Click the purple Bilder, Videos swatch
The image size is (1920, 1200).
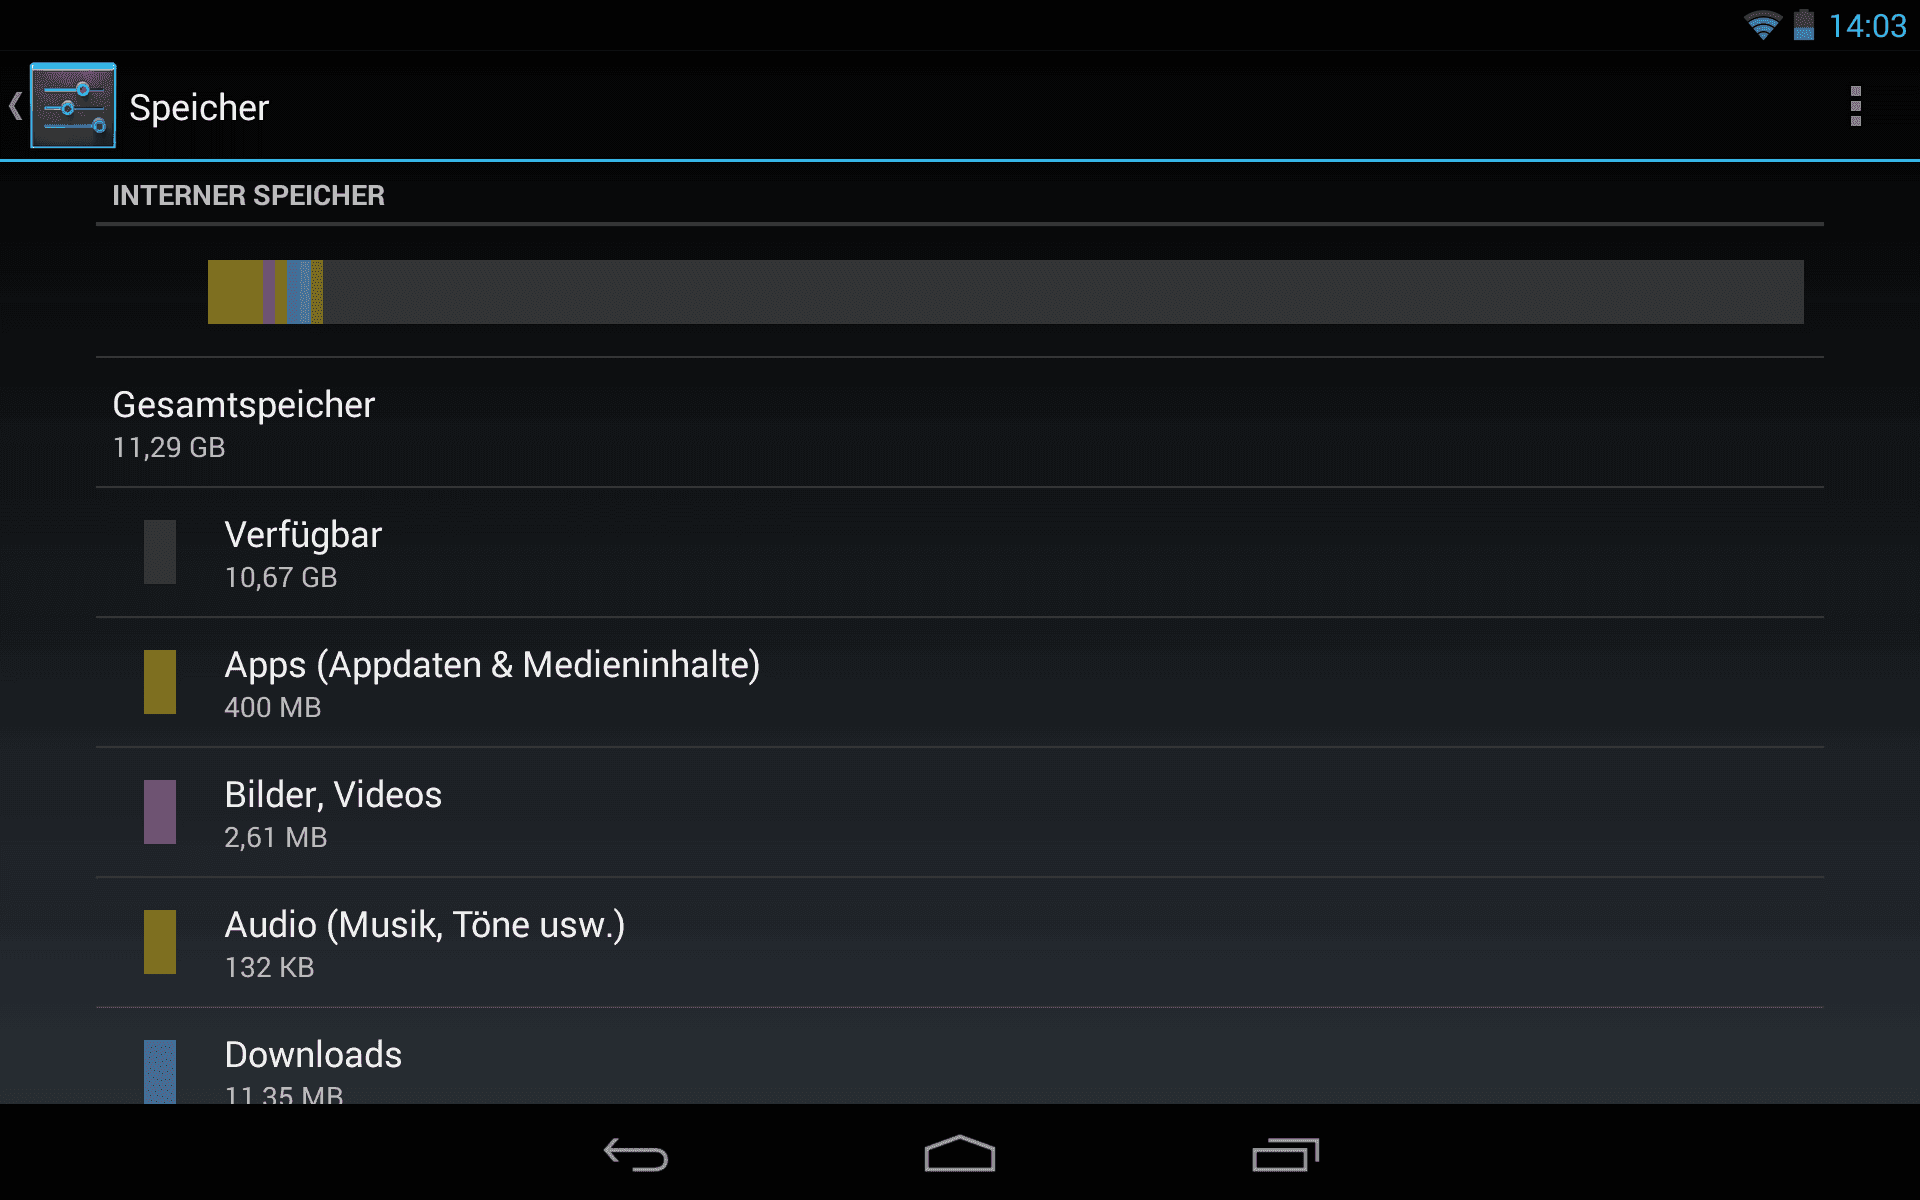click(160, 812)
